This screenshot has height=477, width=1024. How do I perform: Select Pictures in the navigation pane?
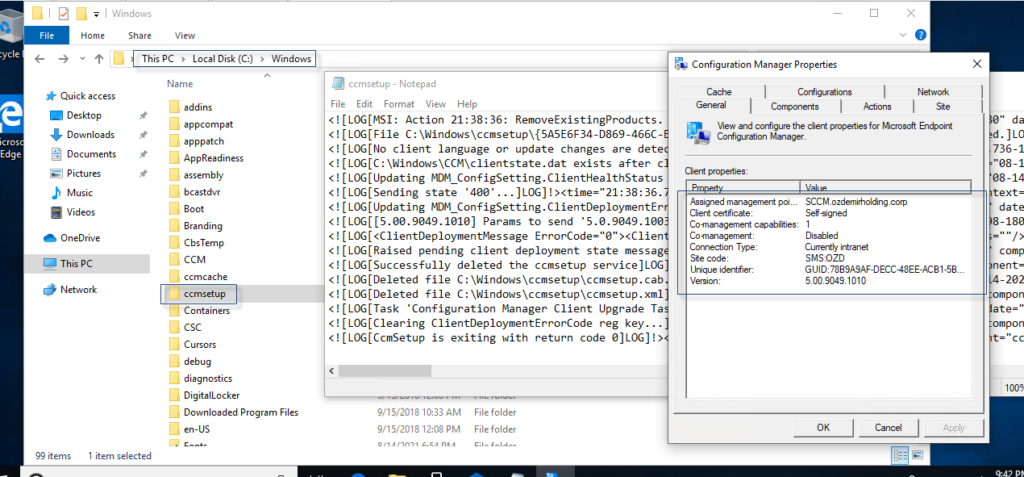pos(84,173)
